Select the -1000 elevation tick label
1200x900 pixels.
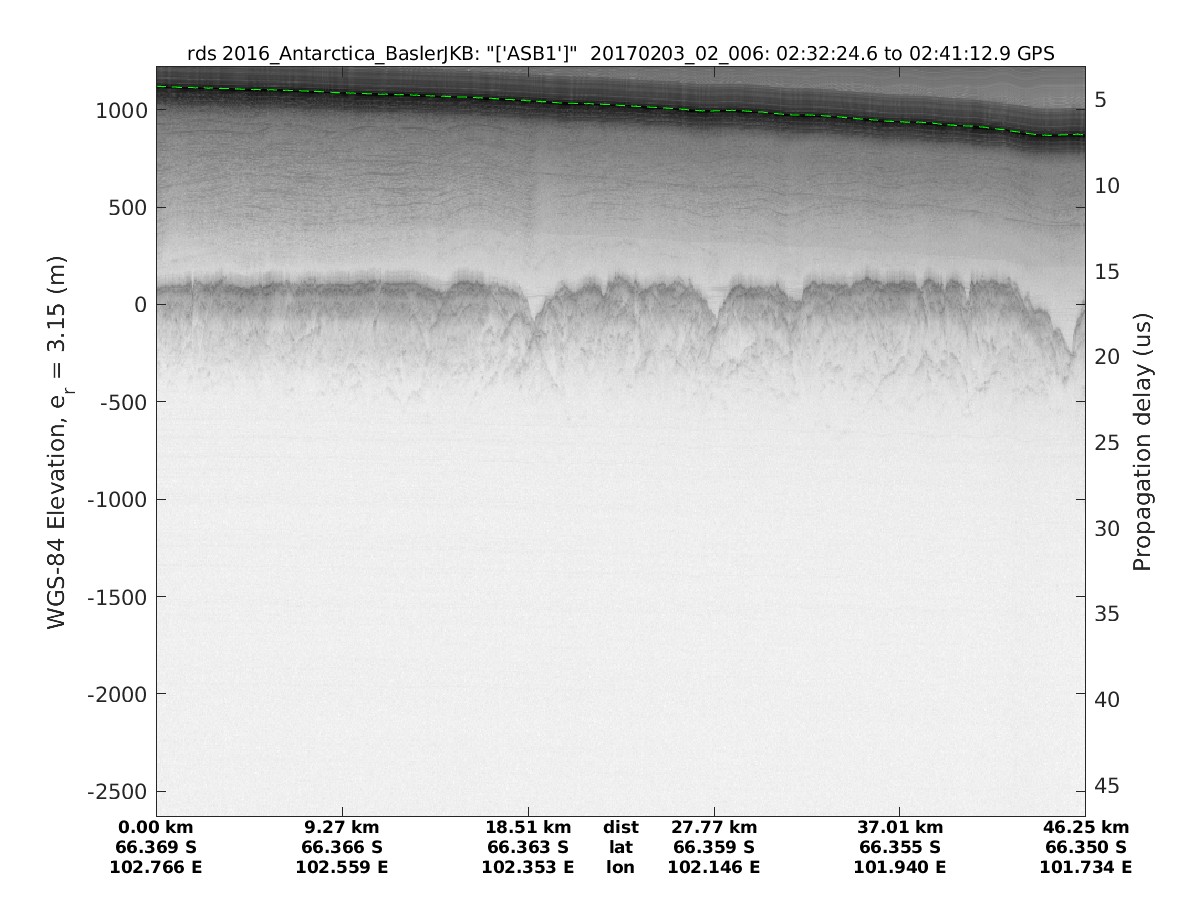[117, 499]
